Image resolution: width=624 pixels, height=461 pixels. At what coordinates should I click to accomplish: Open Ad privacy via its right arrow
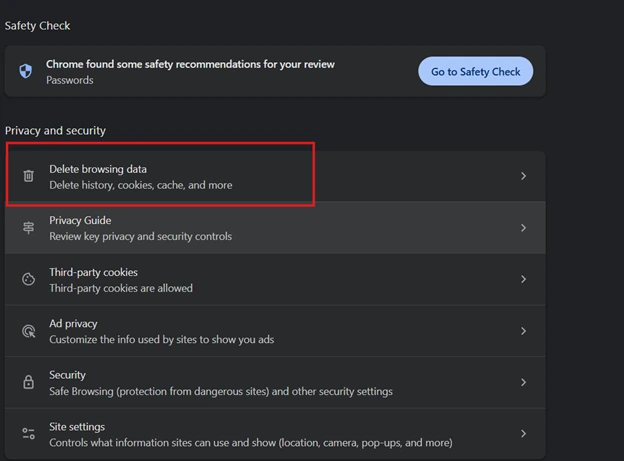(523, 331)
